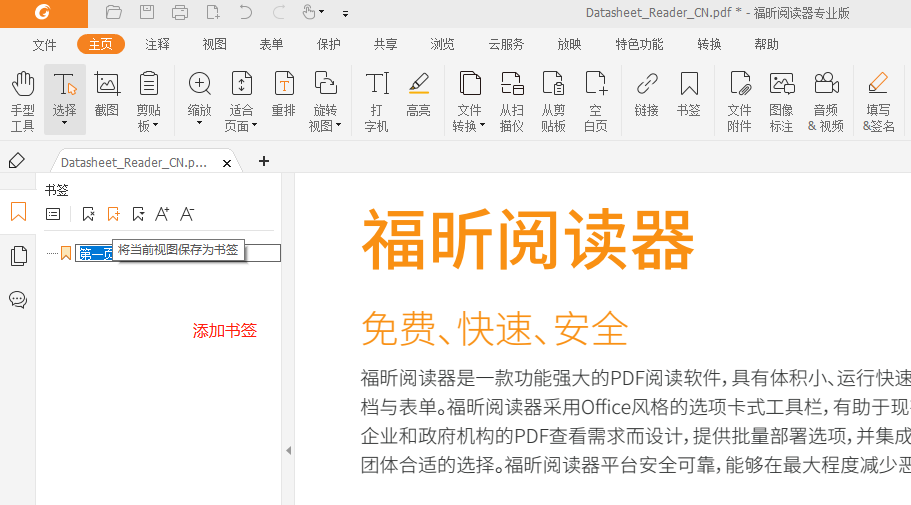Delete selected bookmark icon
Viewport: 911px width, 505px height.
pyautogui.click(x=88, y=214)
